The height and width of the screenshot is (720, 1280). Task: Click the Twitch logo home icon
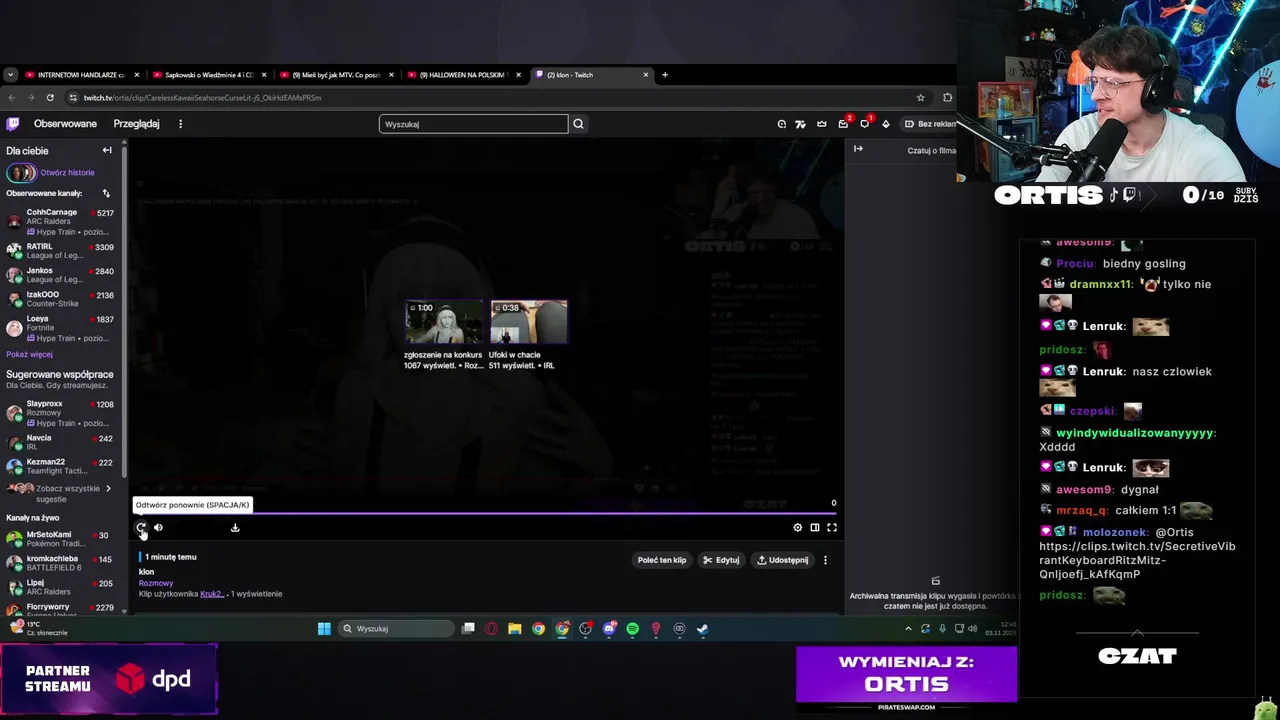click(x=13, y=124)
